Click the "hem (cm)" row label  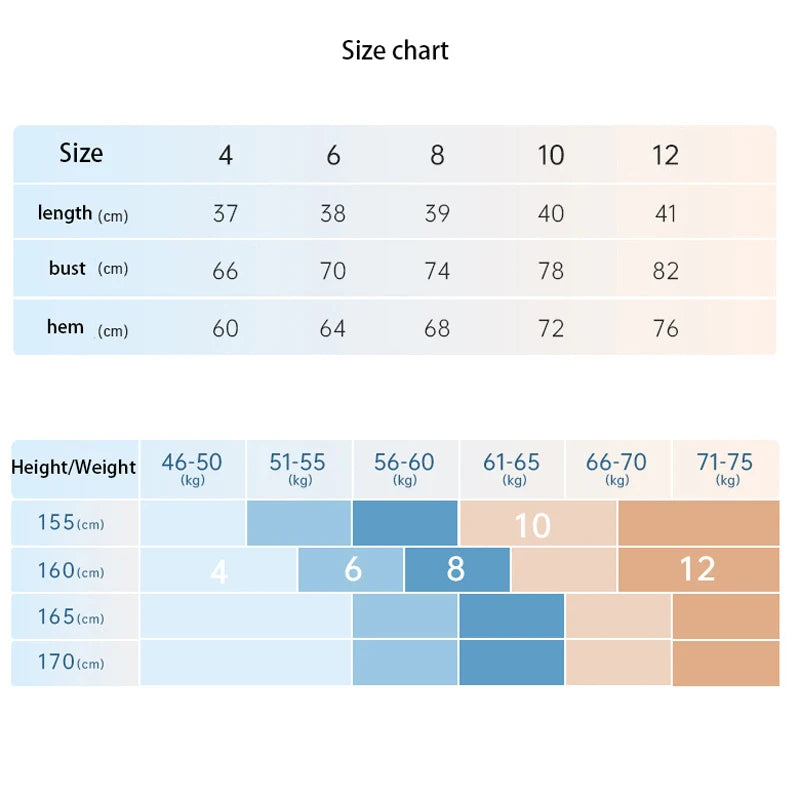point(86,328)
